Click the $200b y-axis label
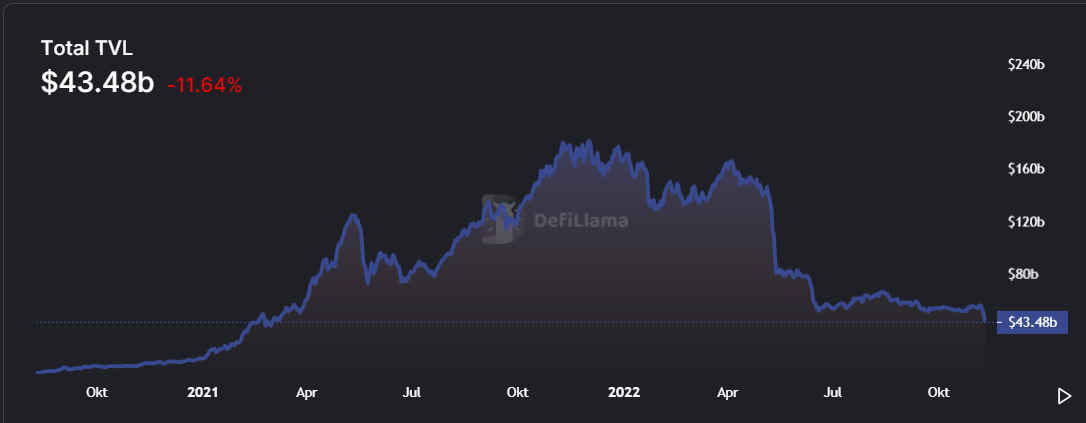The image size is (1086, 423). (1026, 117)
